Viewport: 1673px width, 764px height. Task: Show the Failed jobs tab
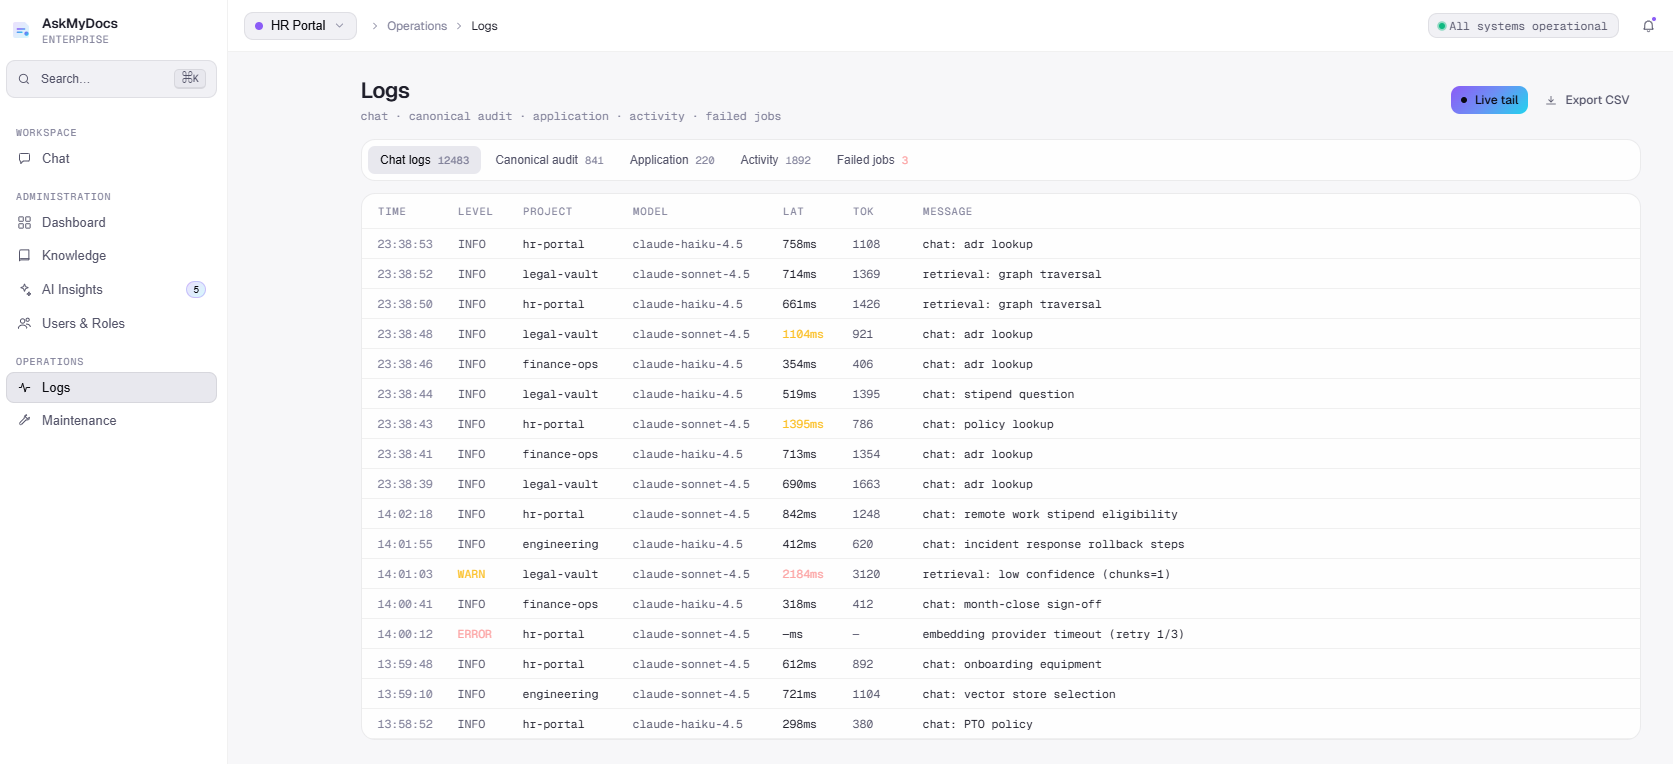click(x=872, y=160)
